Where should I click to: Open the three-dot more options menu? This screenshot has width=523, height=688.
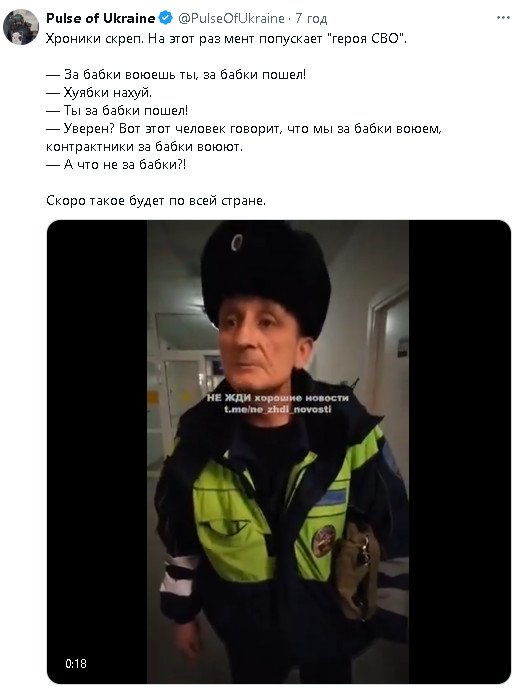coord(503,18)
